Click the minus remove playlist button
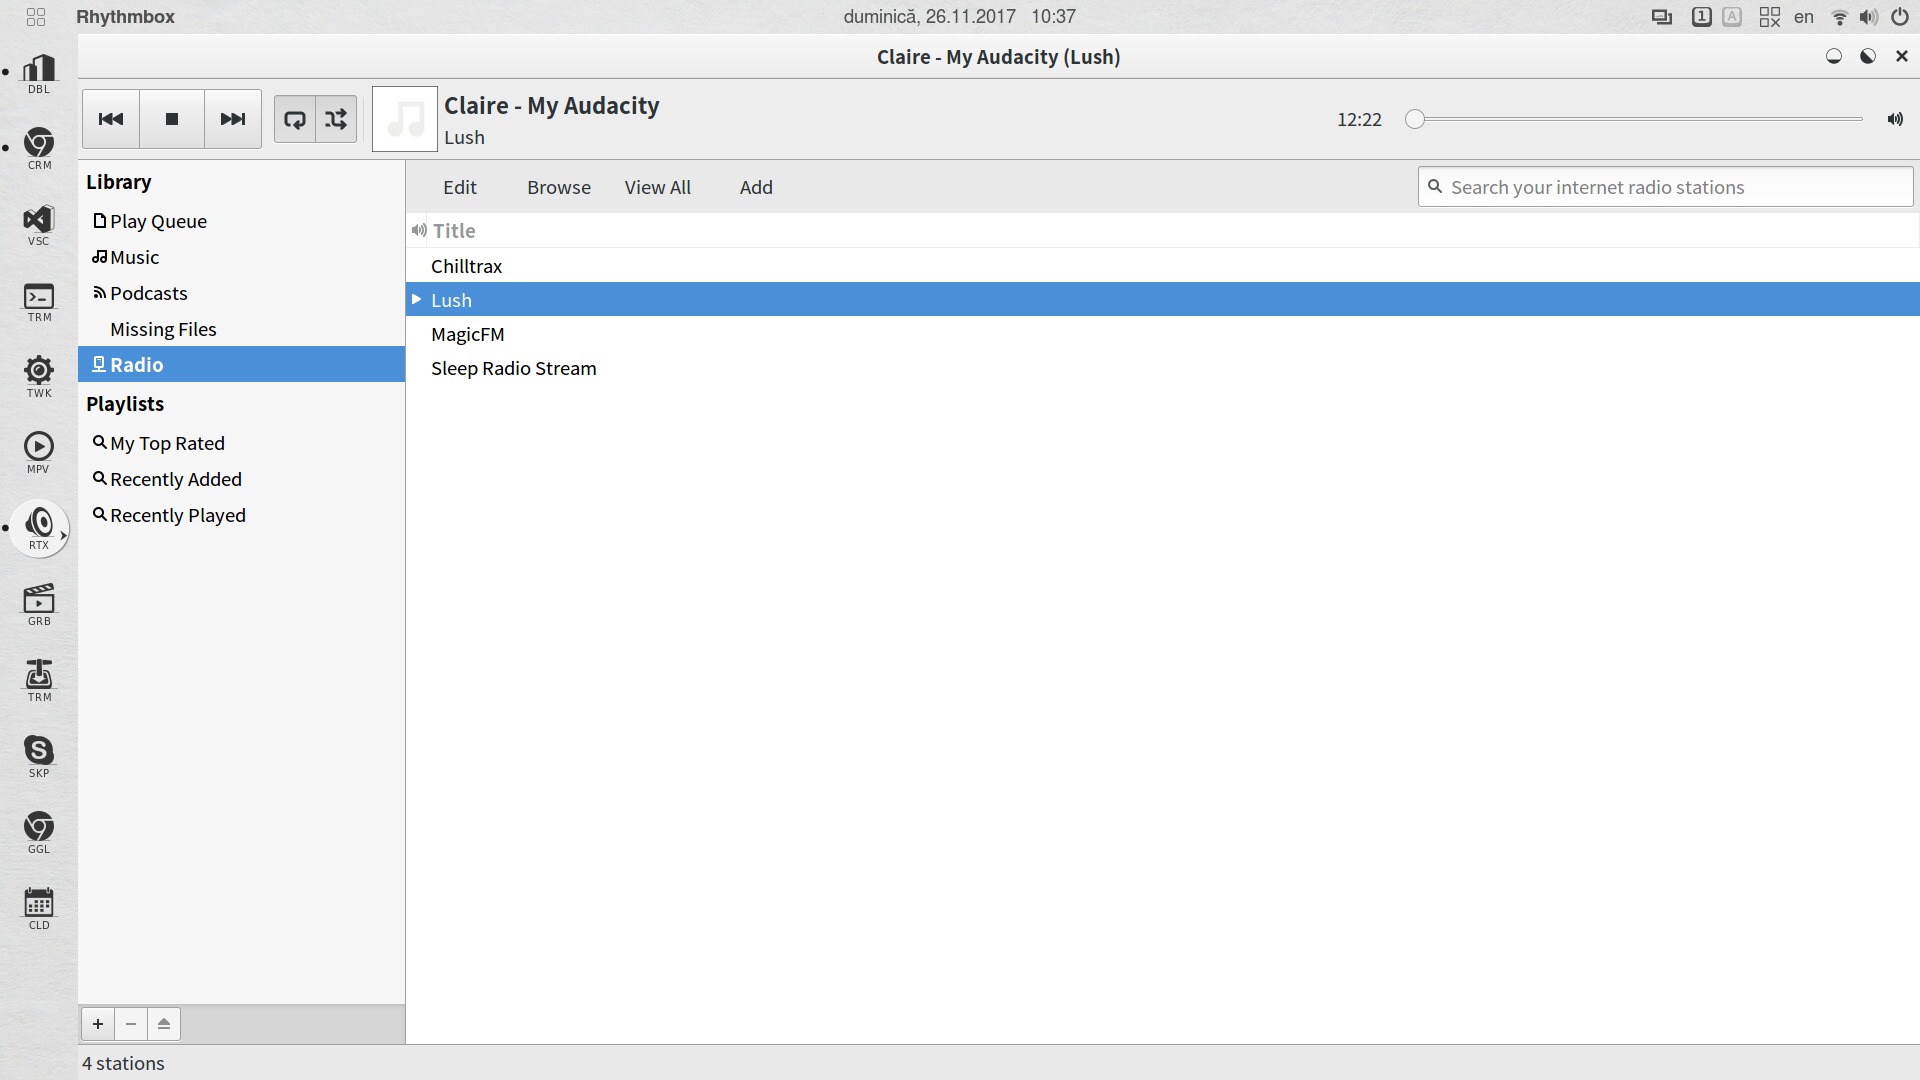This screenshot has height=1080, width=1920. [131, 1024]
